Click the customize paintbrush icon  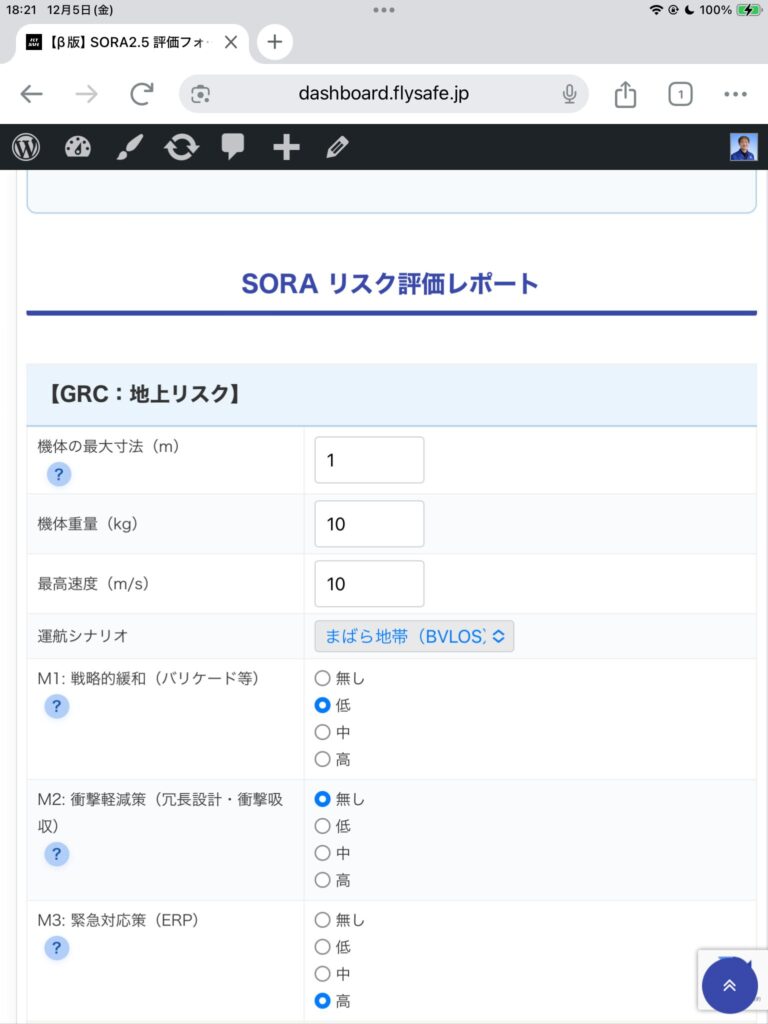click(129, 147)
